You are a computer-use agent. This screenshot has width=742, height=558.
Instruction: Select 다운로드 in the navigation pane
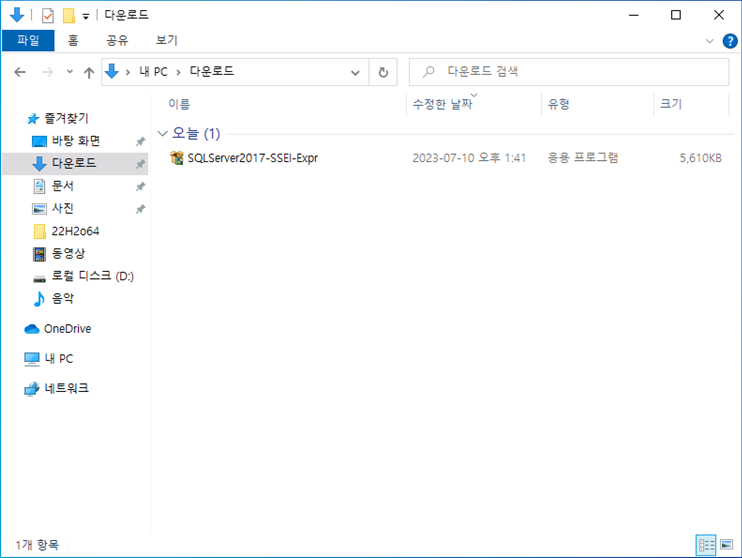click(x=74, y=163)
